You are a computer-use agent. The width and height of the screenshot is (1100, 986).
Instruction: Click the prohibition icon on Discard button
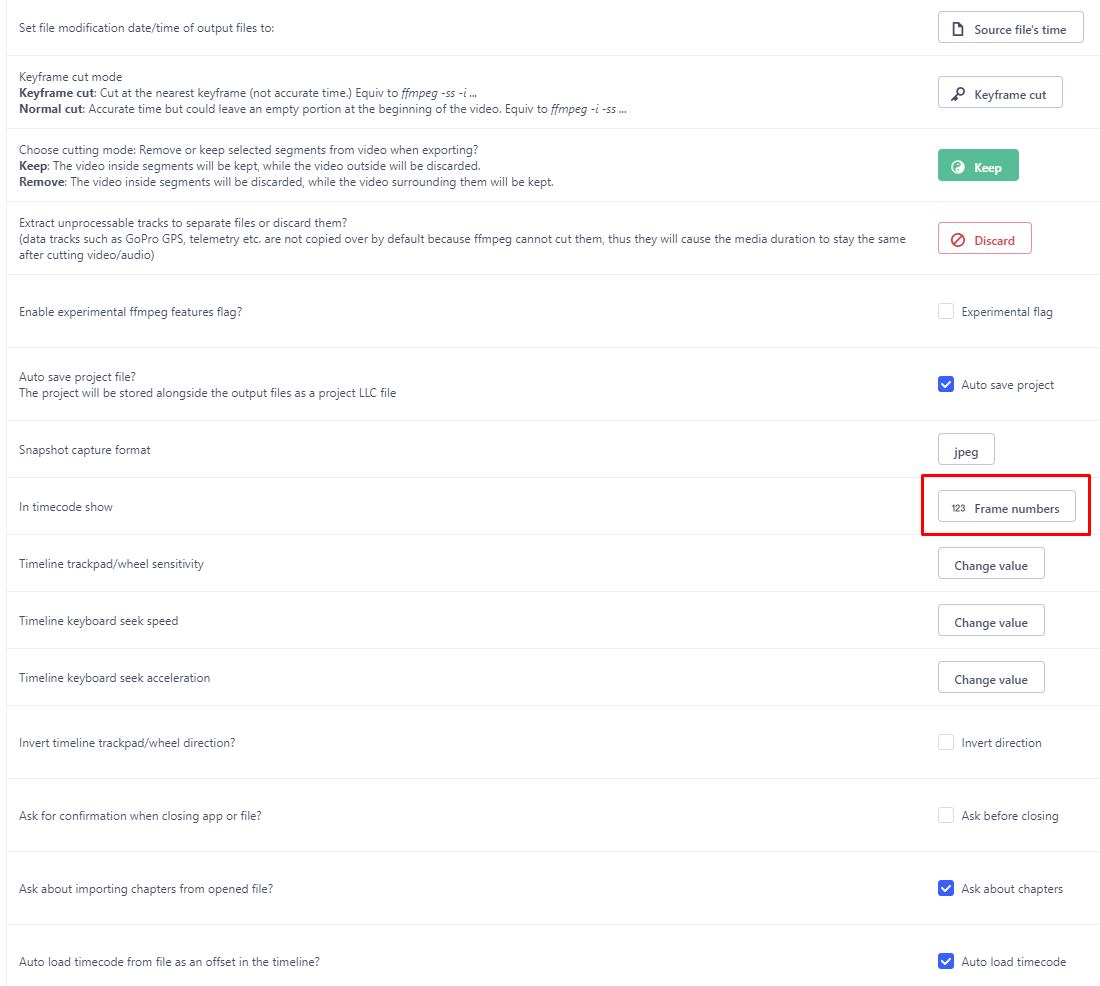pos(958,238)
